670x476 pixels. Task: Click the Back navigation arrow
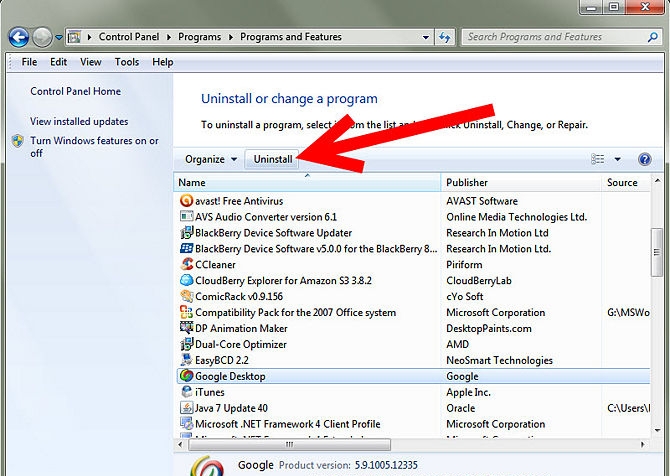(19, 37)
